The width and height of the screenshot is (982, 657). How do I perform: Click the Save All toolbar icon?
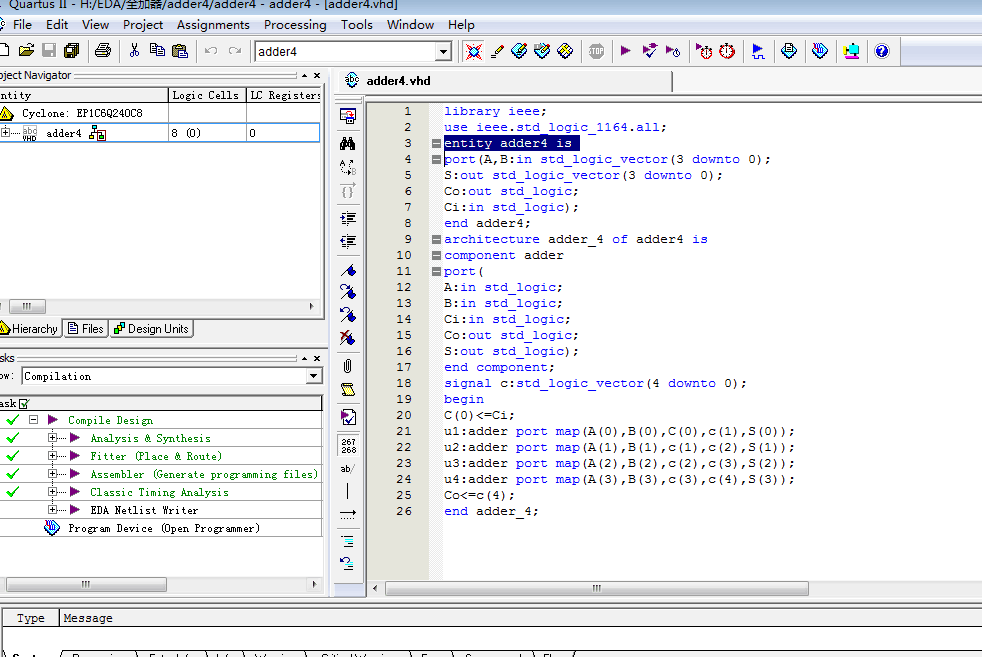[x=72, y=51]
